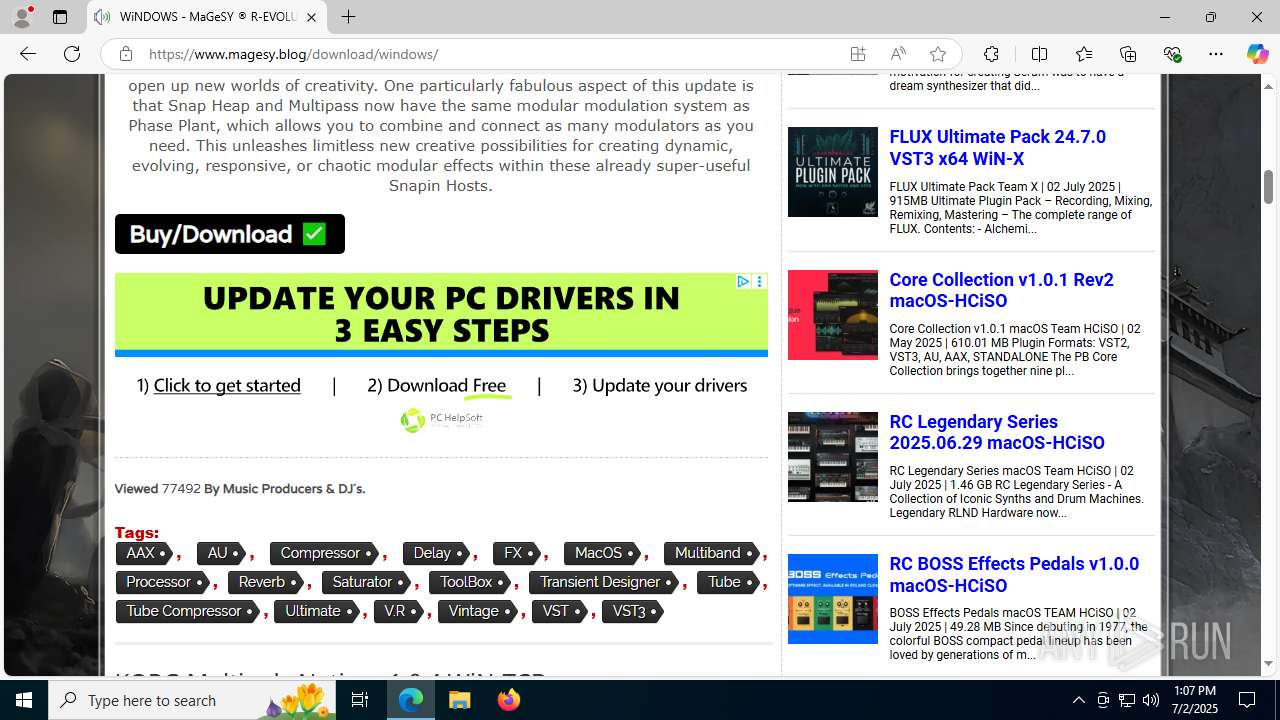Image resolution: width=1280 pixels, height=720 pixels.
Task: Open the ad options three-dot icon
Action: click(x=760, y=282)
